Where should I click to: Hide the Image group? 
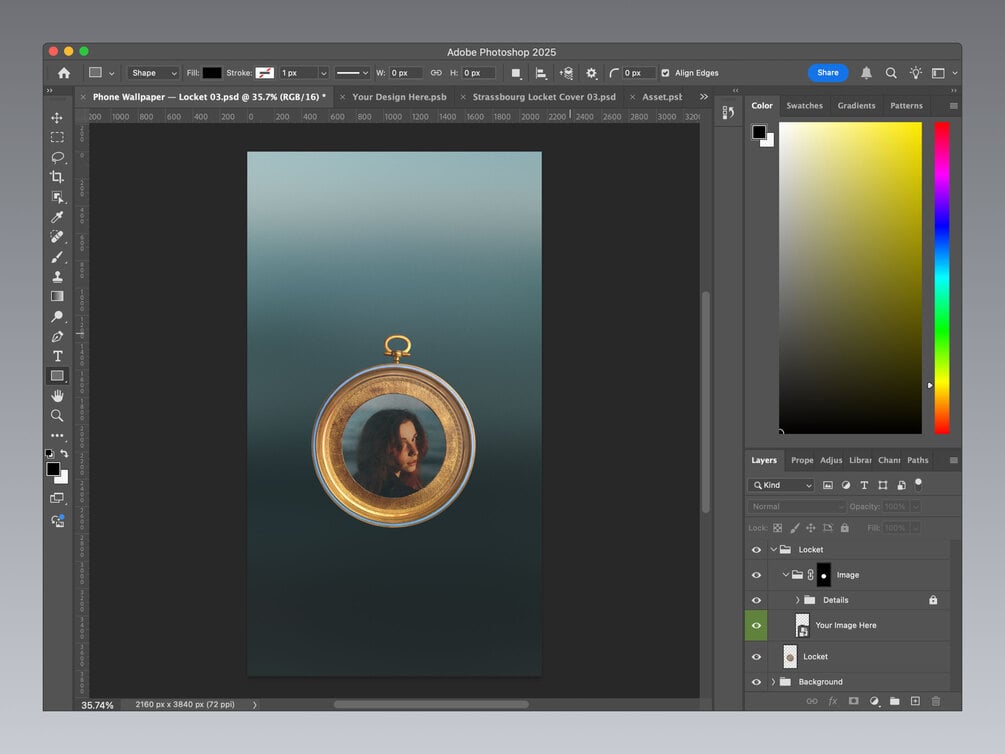click(x=756, y=575)
